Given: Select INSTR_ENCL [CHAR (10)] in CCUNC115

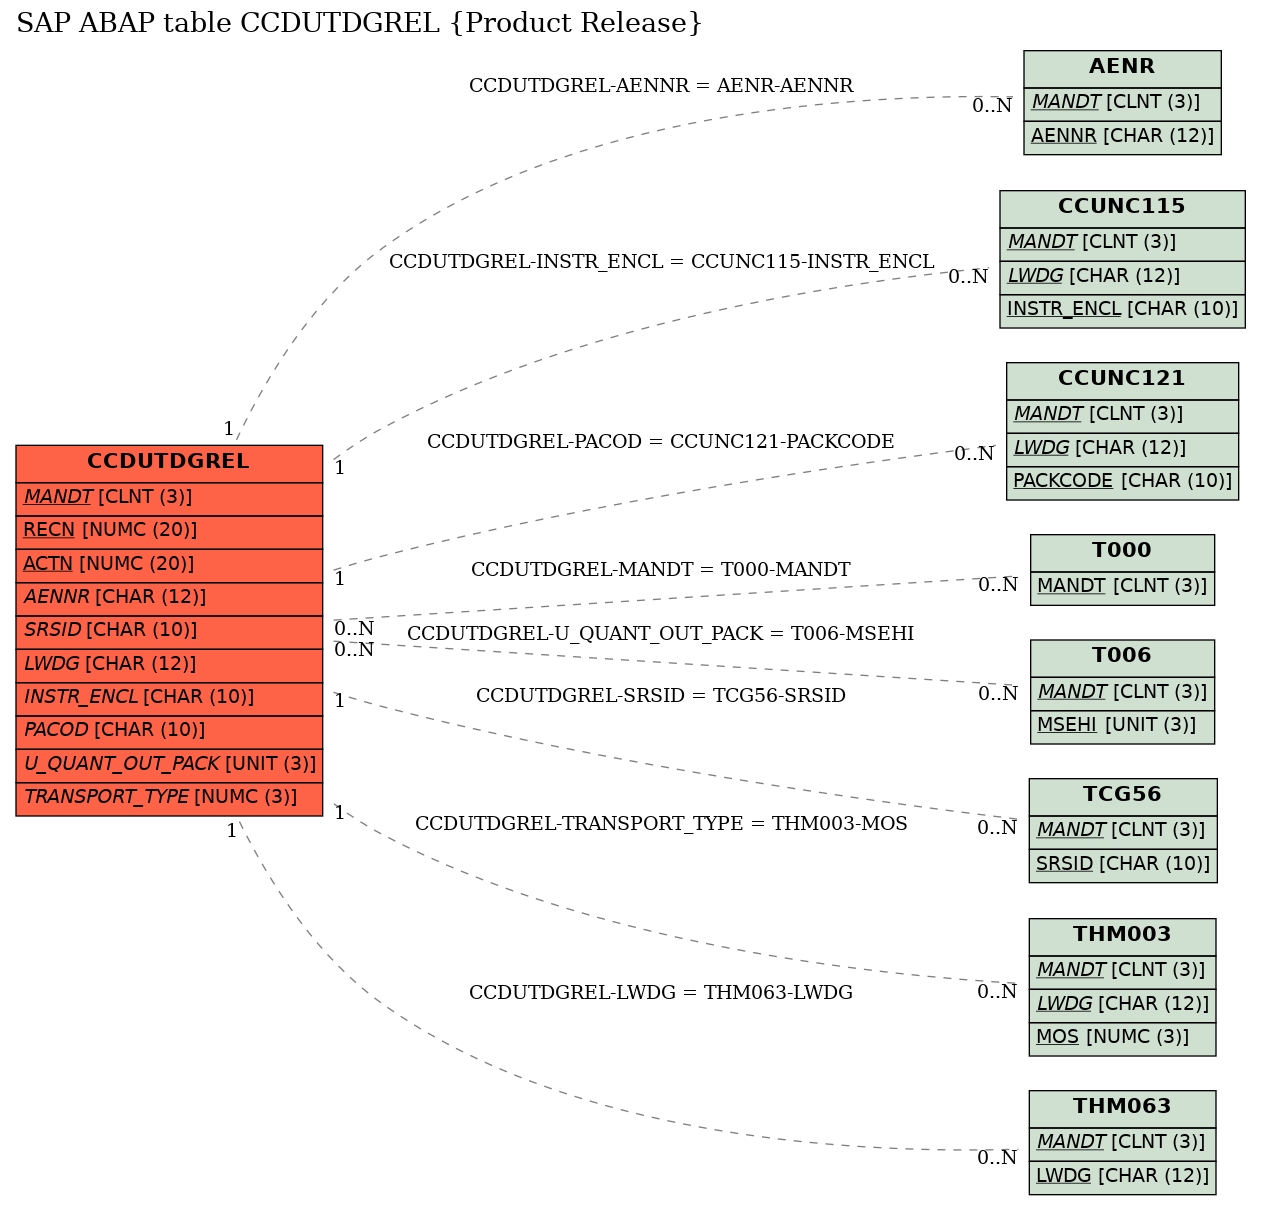Looking at the screenshot, I should (x=1122, y=310).
